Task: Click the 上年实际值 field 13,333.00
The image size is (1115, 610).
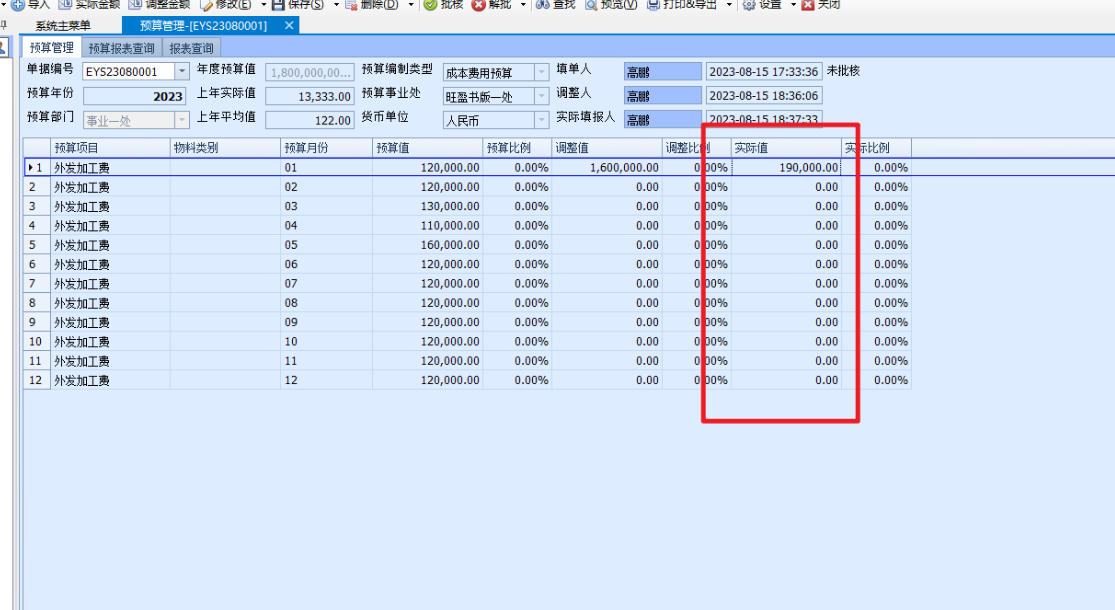Action: click(310, 96)
